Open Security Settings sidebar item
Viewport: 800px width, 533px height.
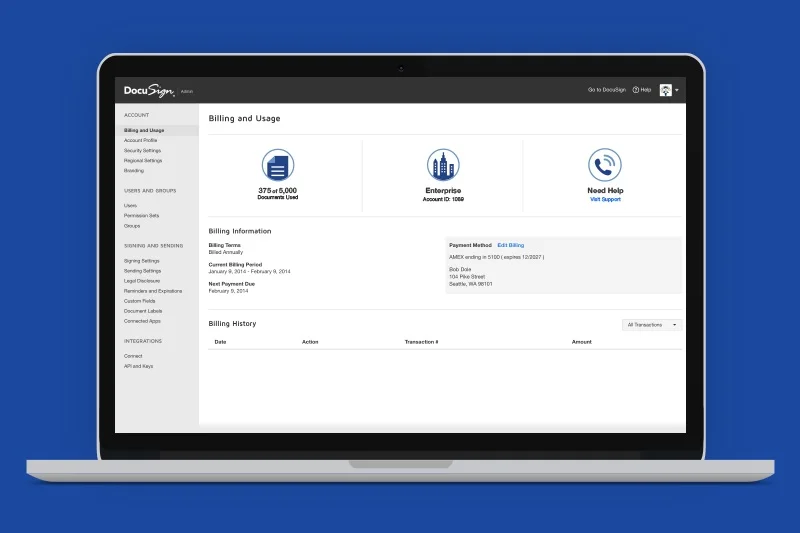click(142, 150)
